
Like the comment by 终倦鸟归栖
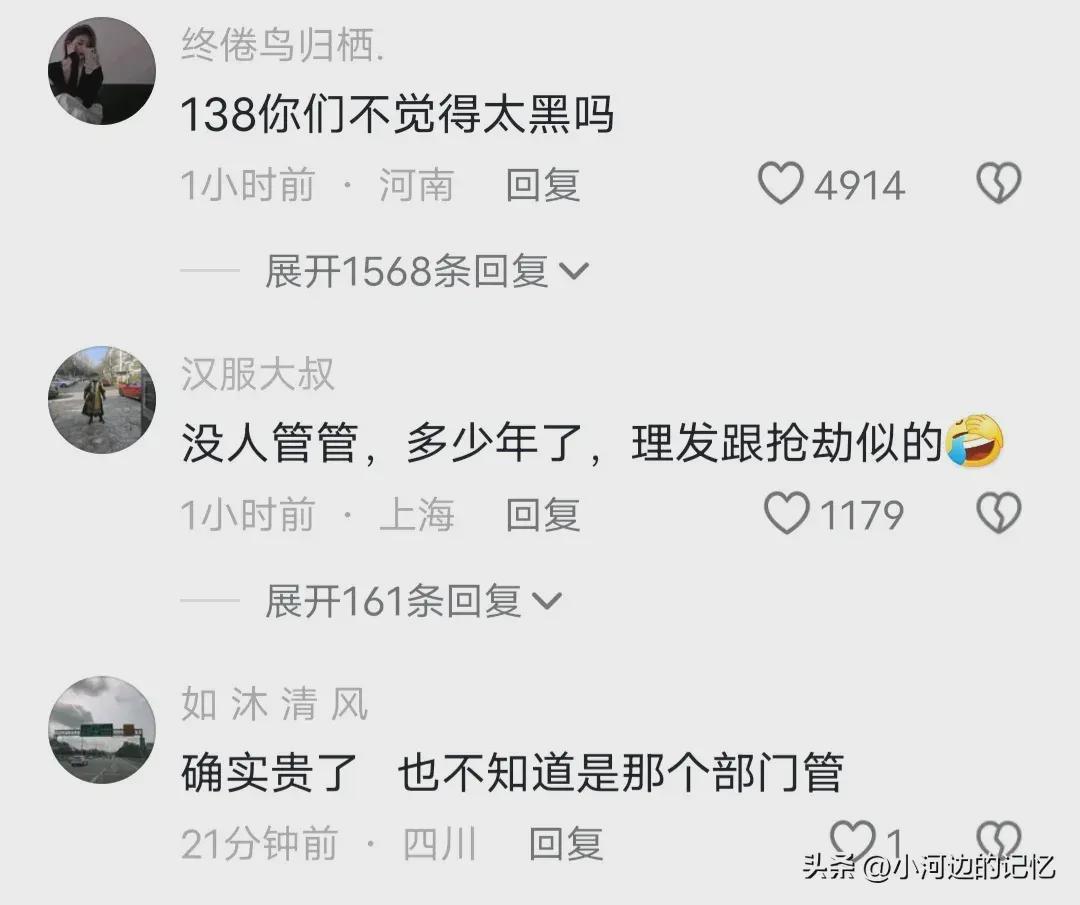tap(780, 184)
